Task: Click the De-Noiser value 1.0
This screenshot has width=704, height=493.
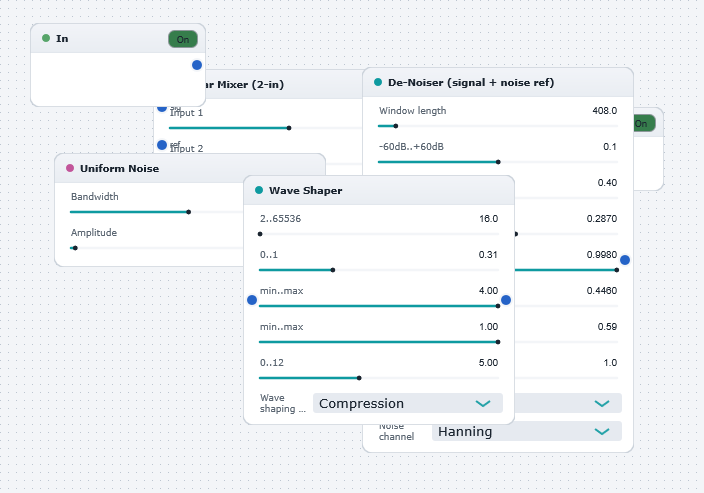Action: [610, 362]
